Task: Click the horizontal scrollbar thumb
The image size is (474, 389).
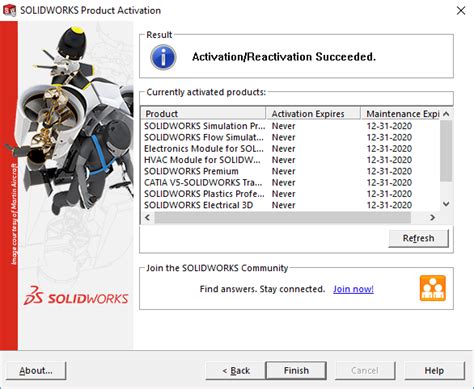Action: click(283, 217)
